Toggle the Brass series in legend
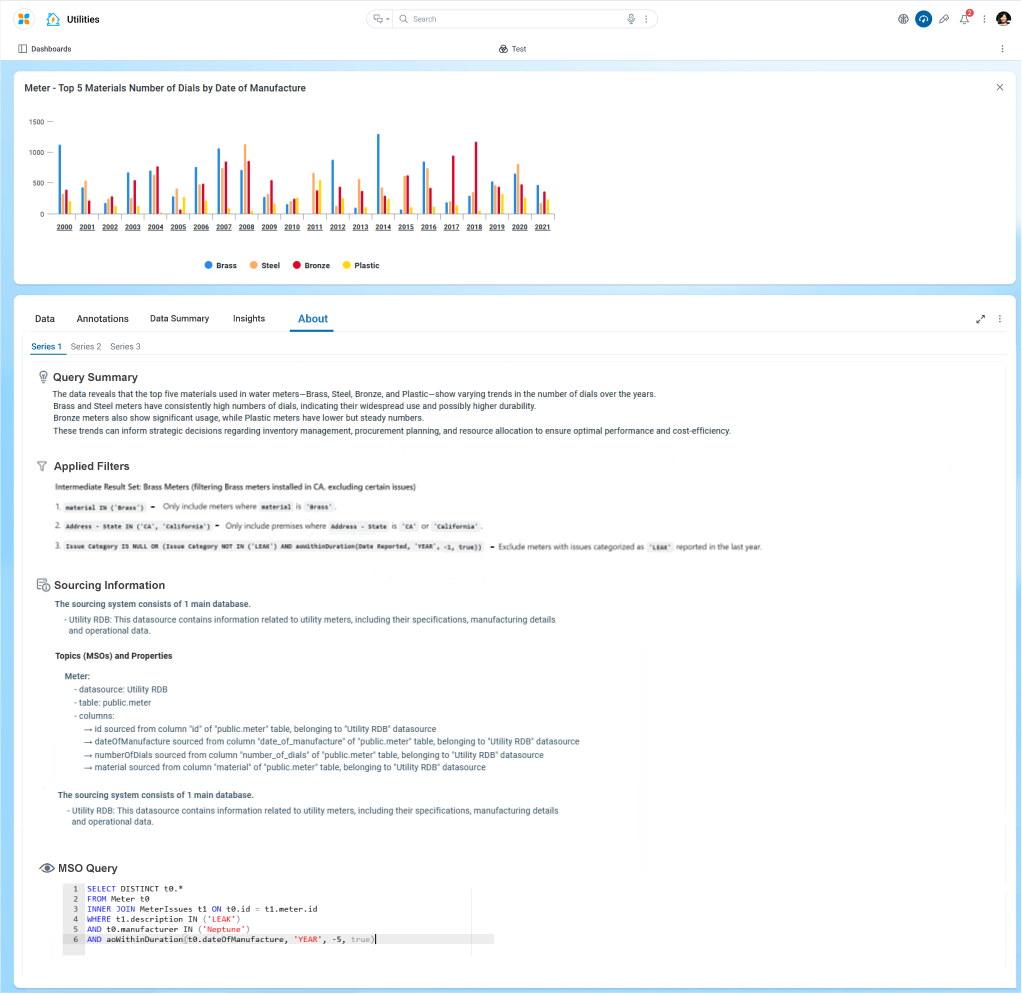 [x=221, y=265]
